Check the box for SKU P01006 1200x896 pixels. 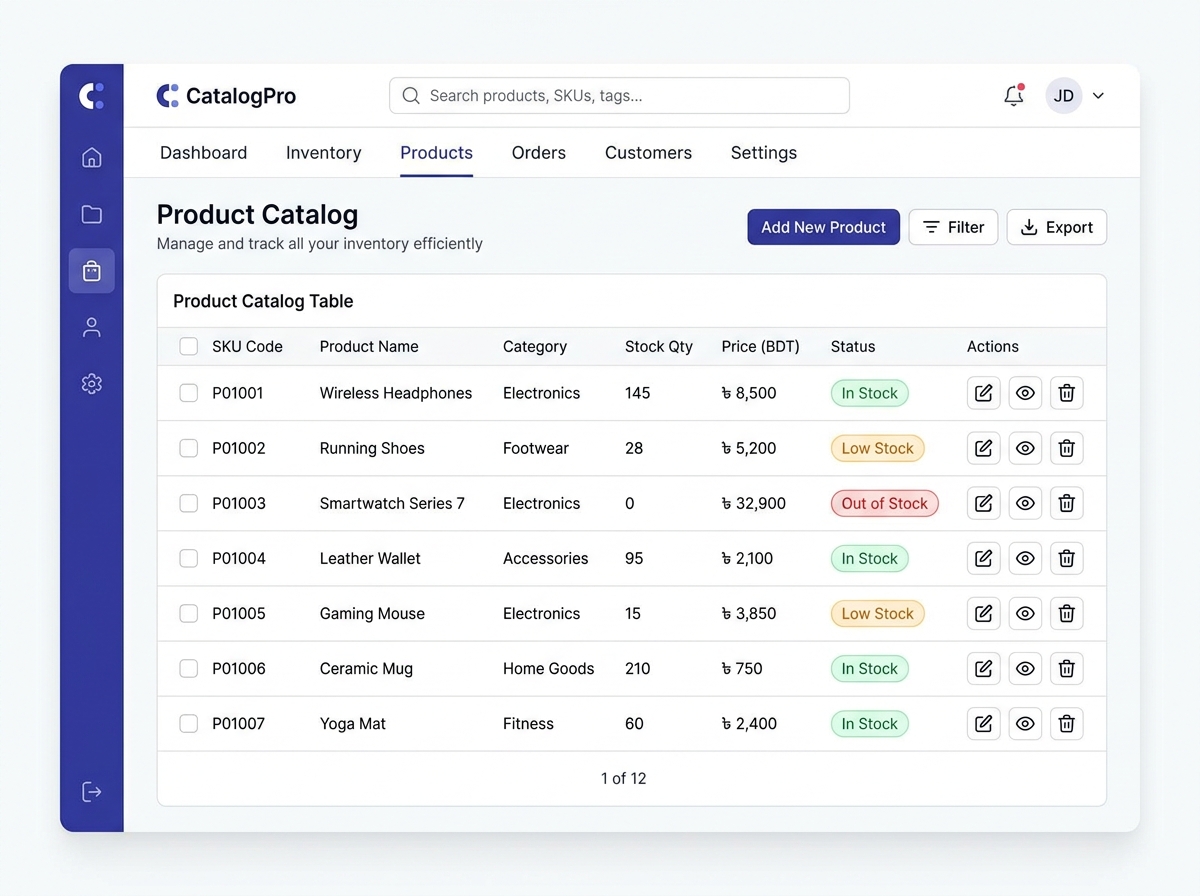click(188, 668)
